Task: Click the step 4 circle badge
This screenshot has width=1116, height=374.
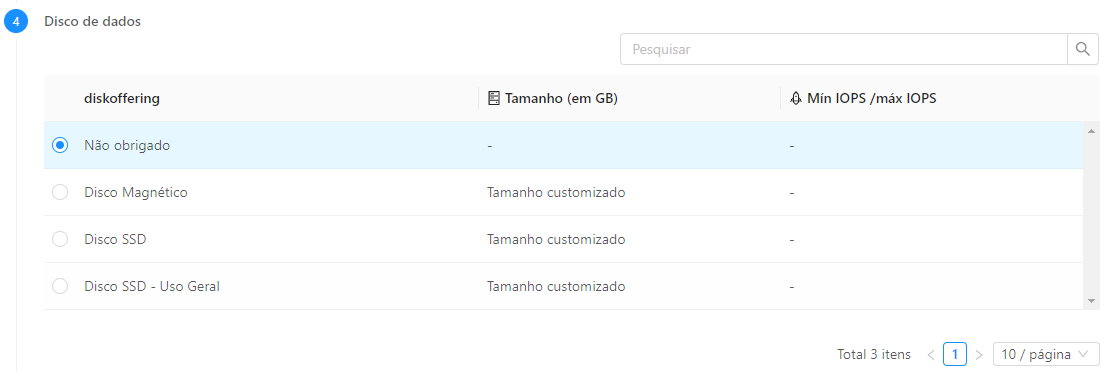Action: pos(16,21)
